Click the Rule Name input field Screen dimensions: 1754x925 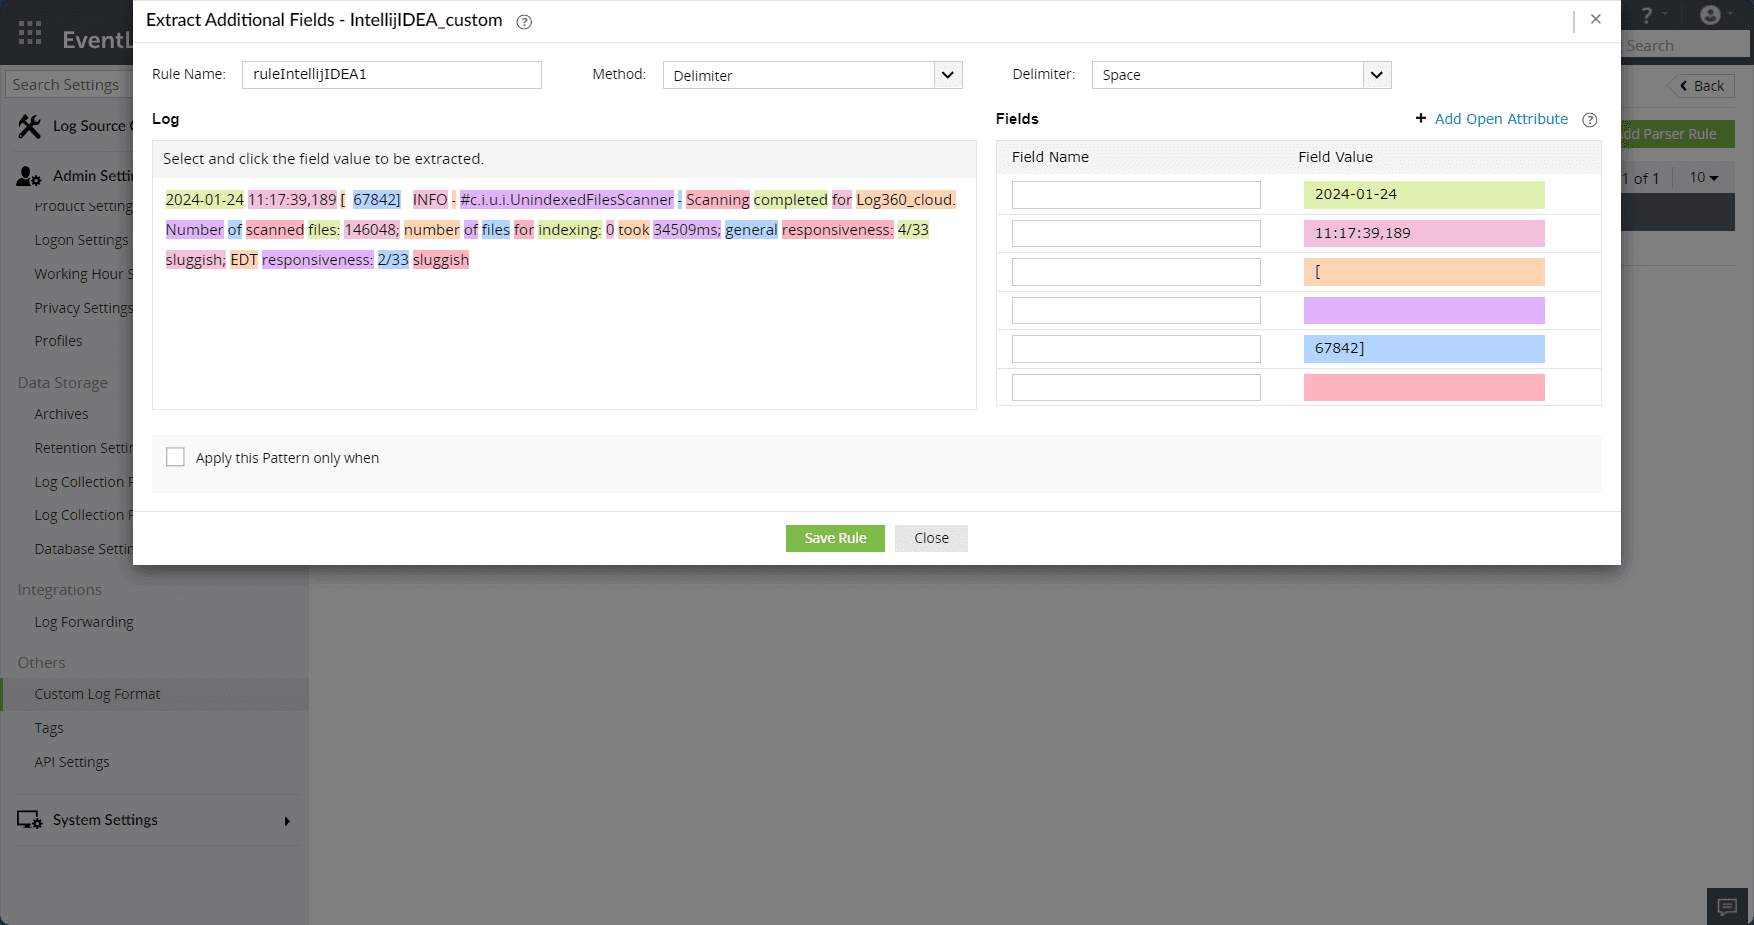pos(392,75)
